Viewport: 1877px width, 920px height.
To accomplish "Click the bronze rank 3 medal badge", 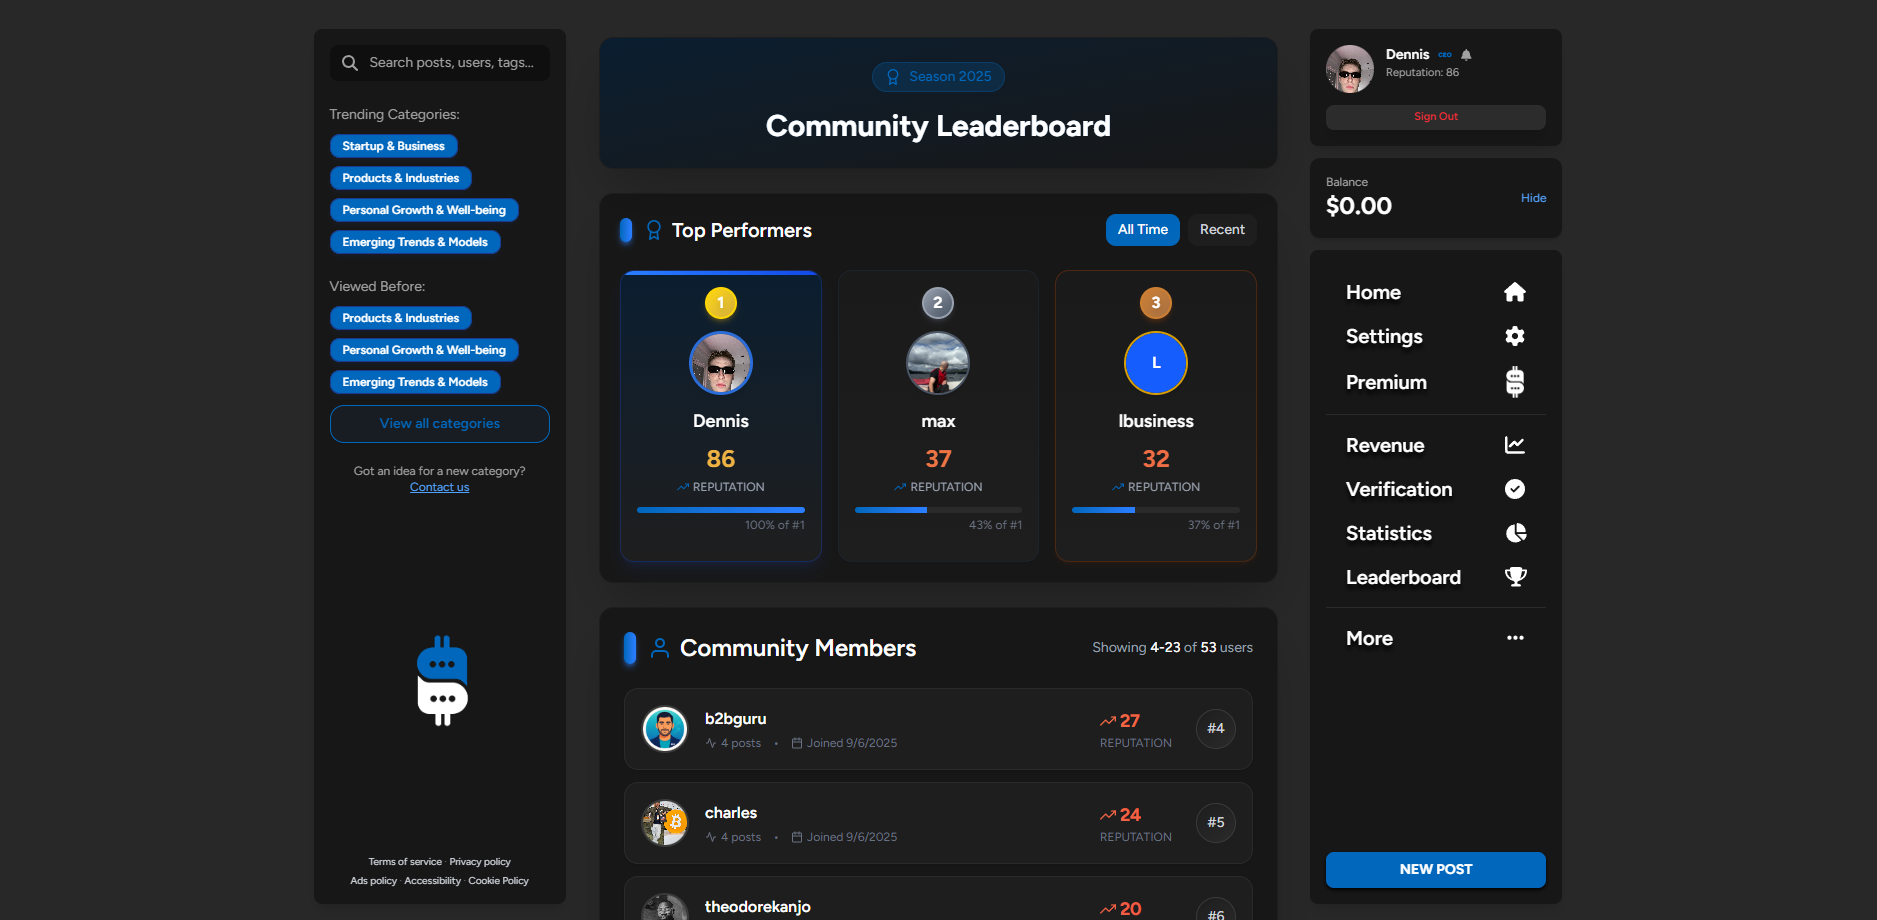I will point(1156,303).
